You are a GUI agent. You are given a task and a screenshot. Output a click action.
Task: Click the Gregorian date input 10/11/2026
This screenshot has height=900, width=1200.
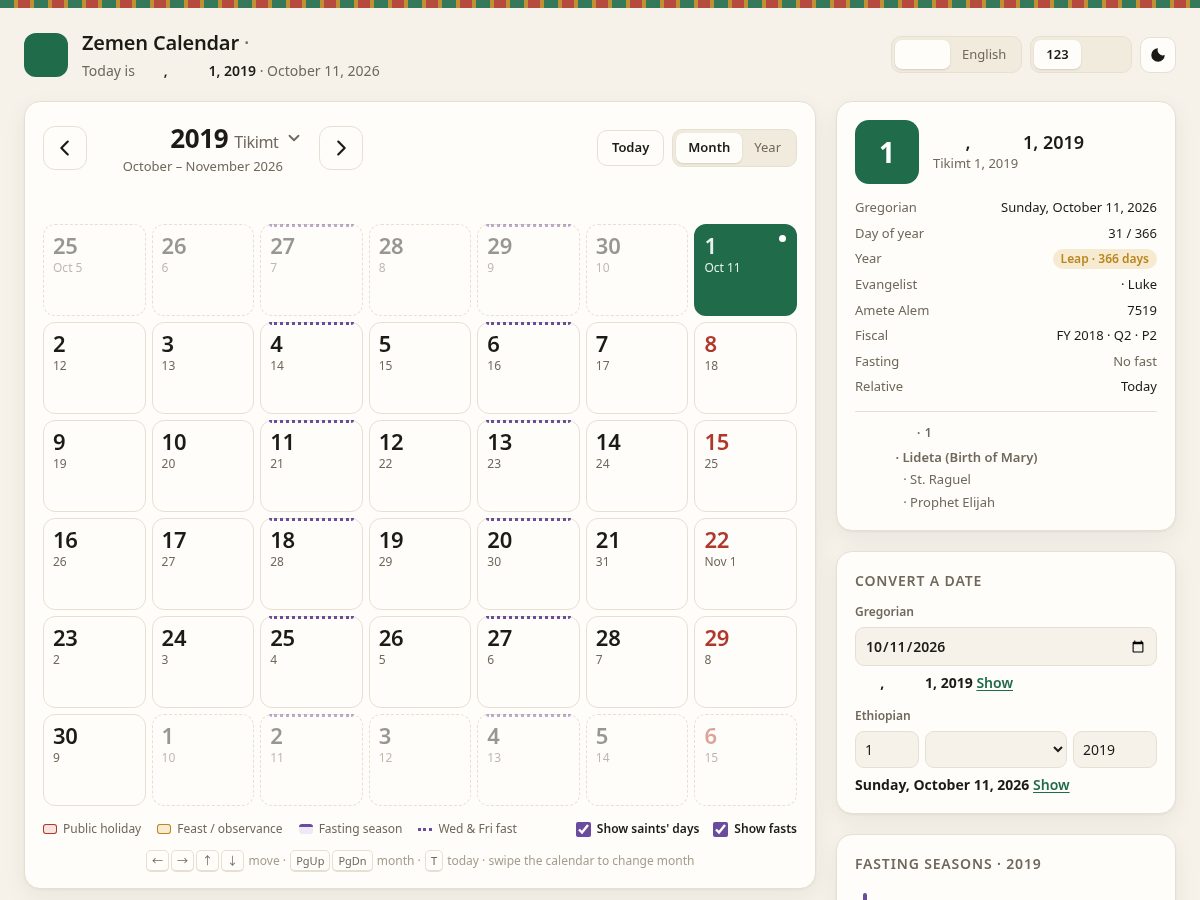pos(1006,647)
